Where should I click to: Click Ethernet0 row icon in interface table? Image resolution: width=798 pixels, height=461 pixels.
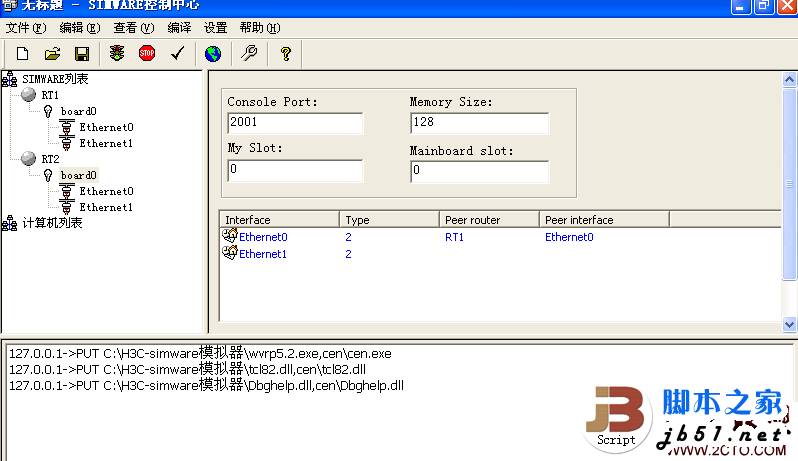(x=230, y=236)
